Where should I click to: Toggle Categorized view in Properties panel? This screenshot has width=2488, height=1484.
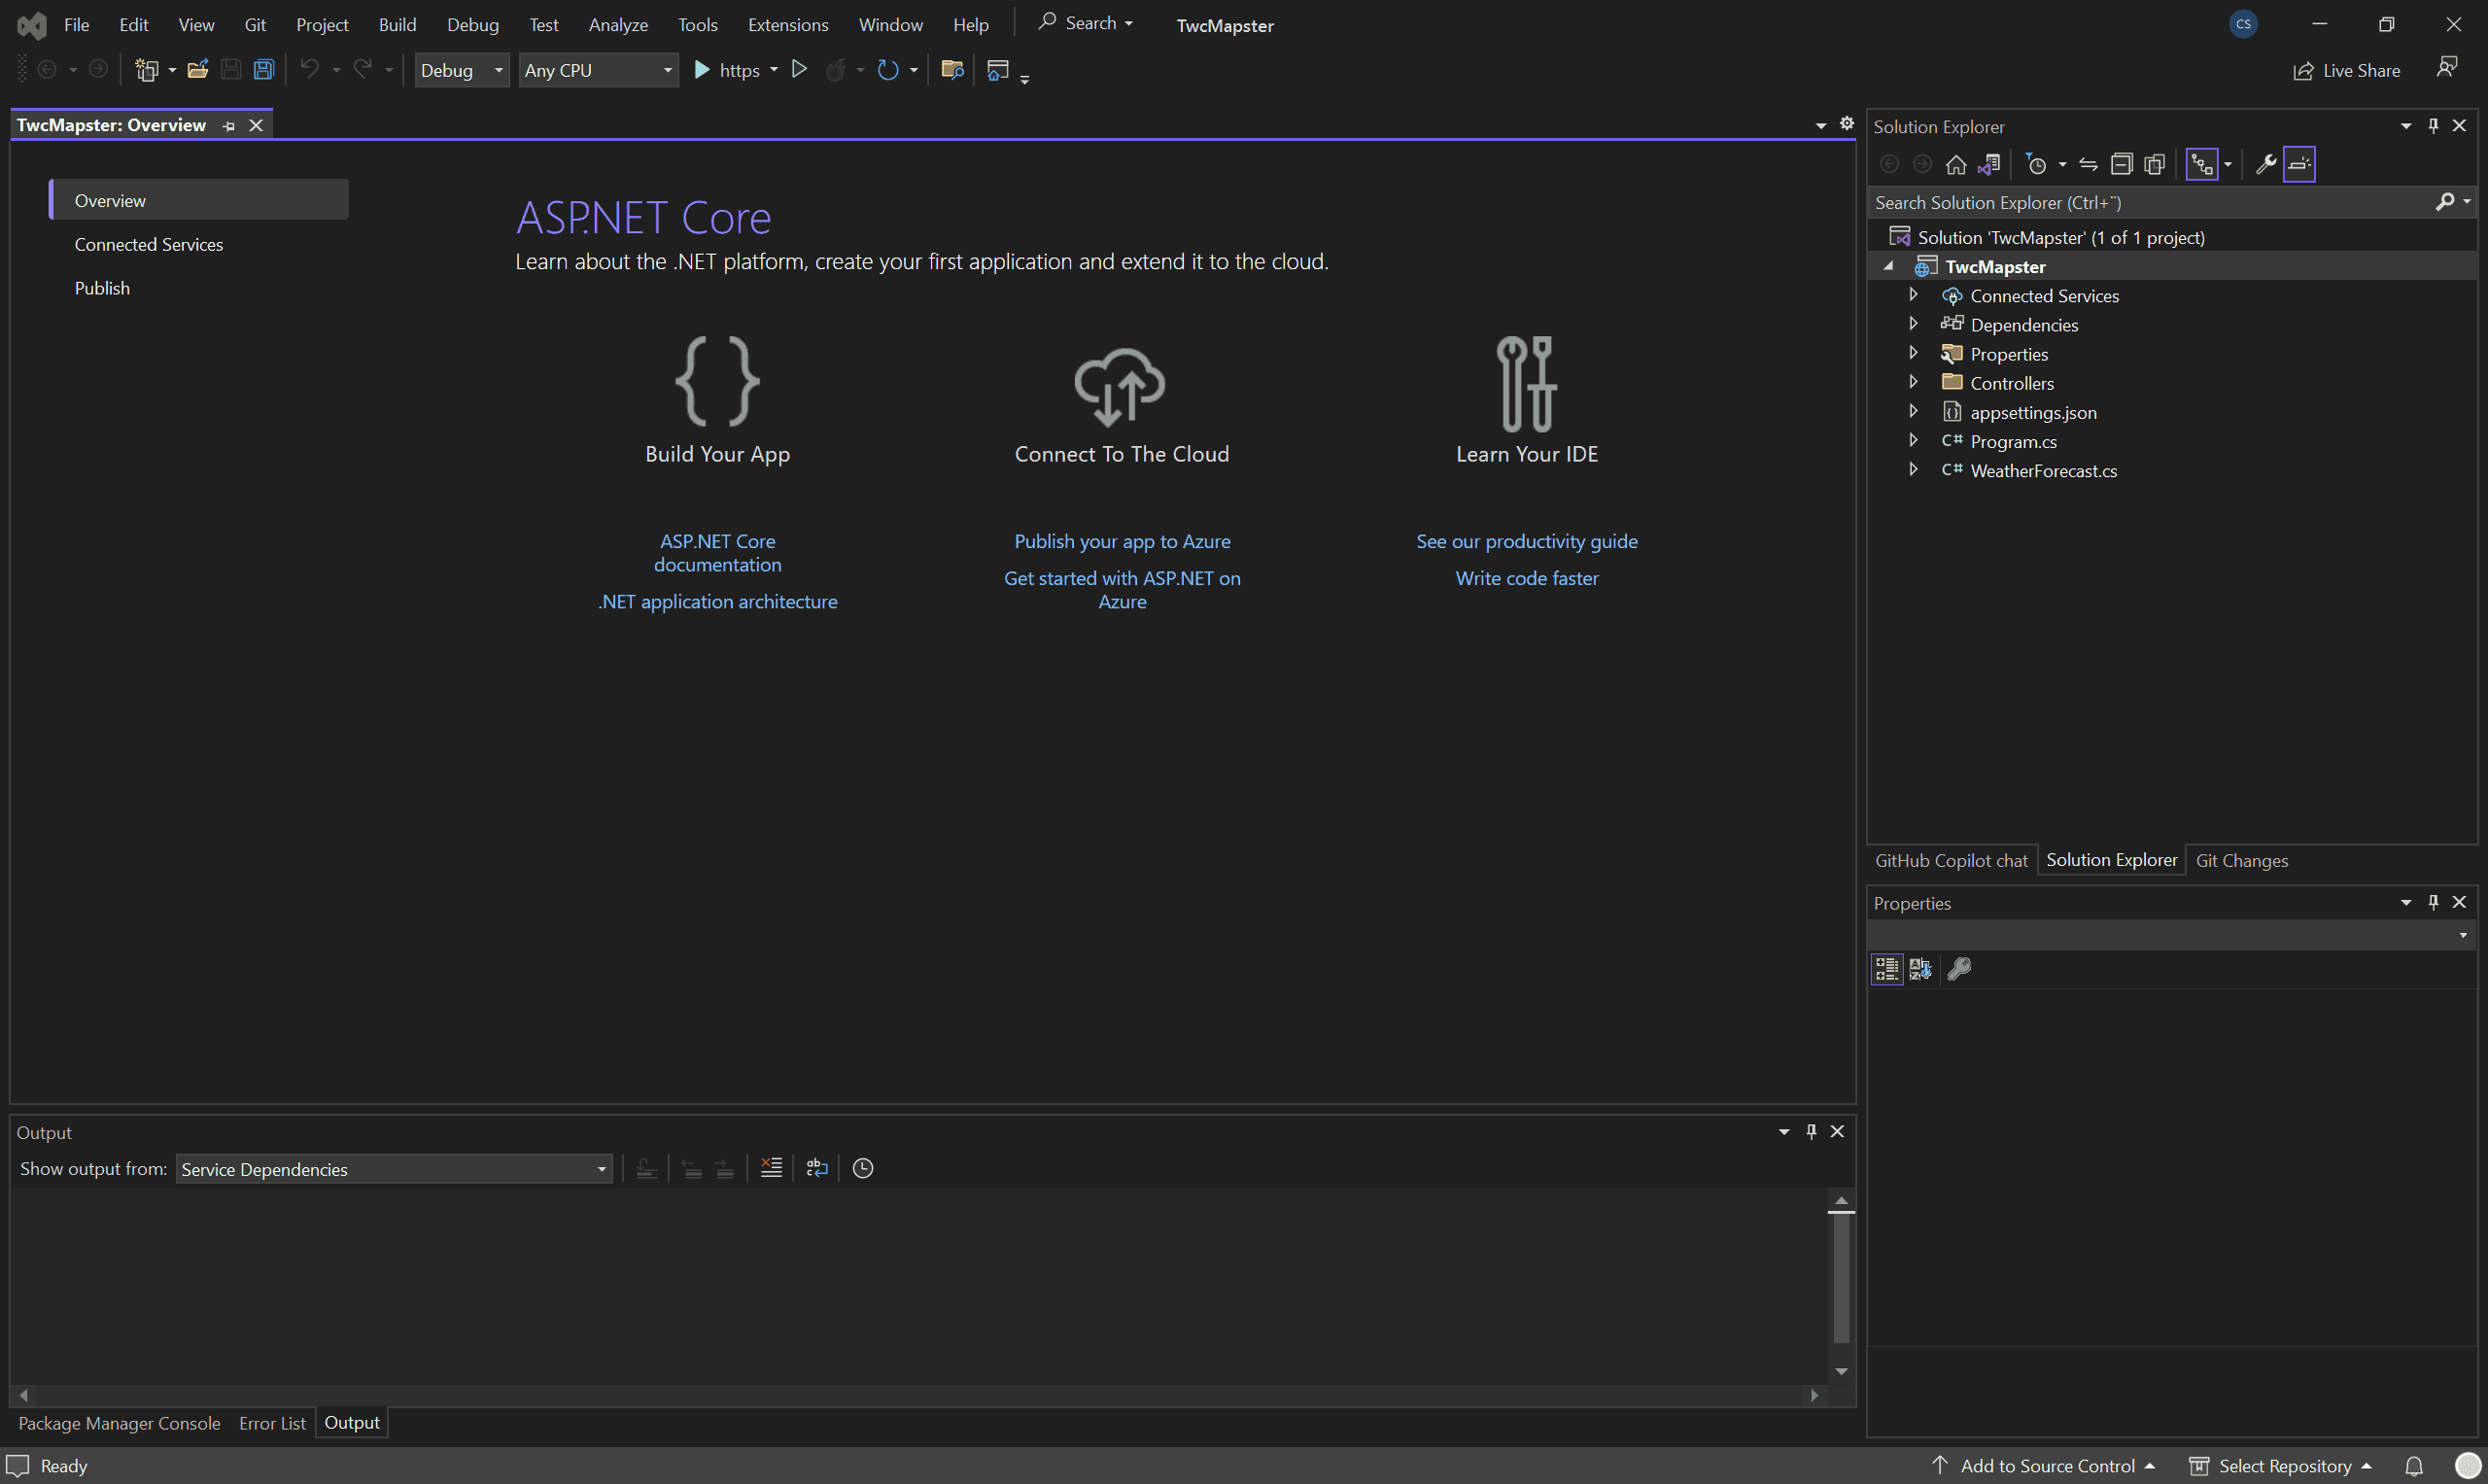pyautogui.click(x=1886, y=968)
